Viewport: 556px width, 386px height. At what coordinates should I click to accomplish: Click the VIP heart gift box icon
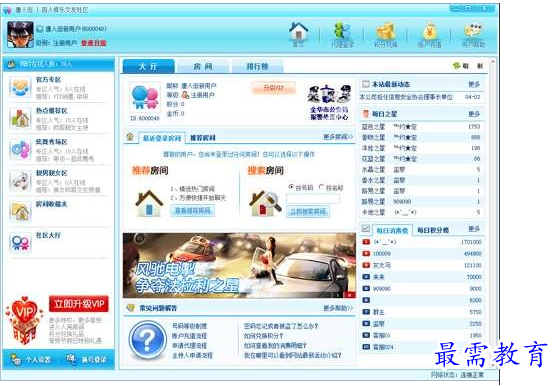tap(24, 321)
